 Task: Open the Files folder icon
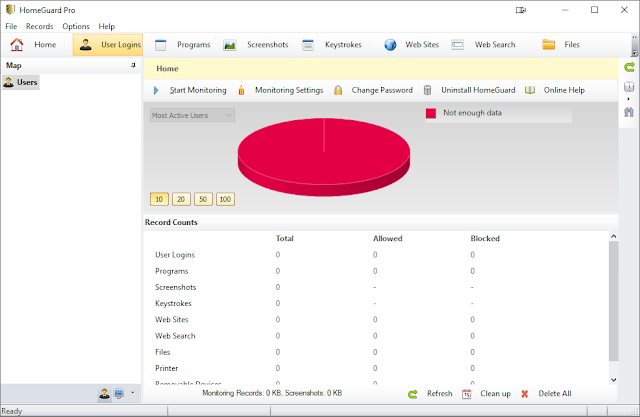549,44
